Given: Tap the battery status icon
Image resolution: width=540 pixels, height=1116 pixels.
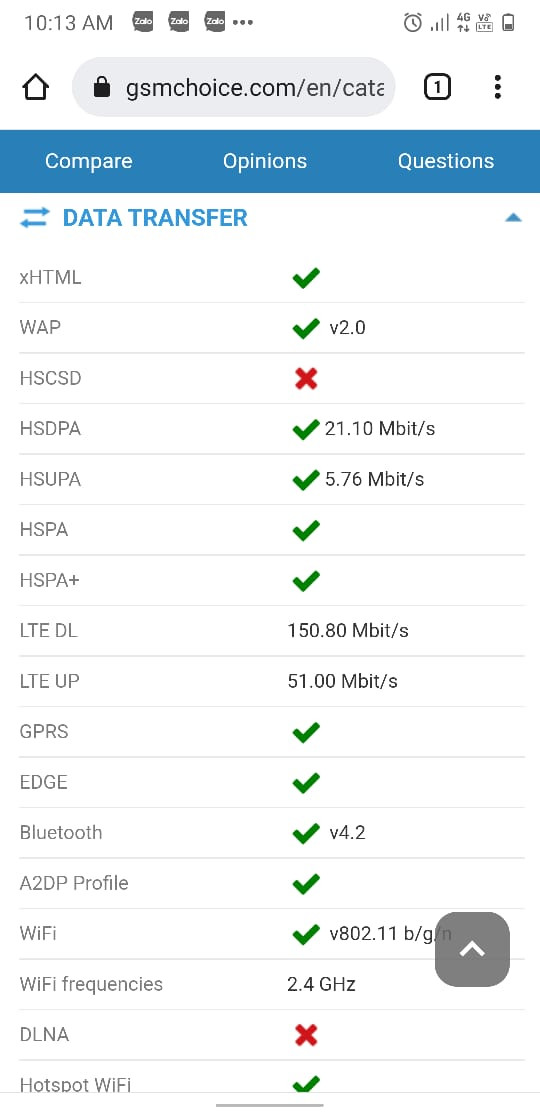Looking at the screenshot, I should pos(508,23).
